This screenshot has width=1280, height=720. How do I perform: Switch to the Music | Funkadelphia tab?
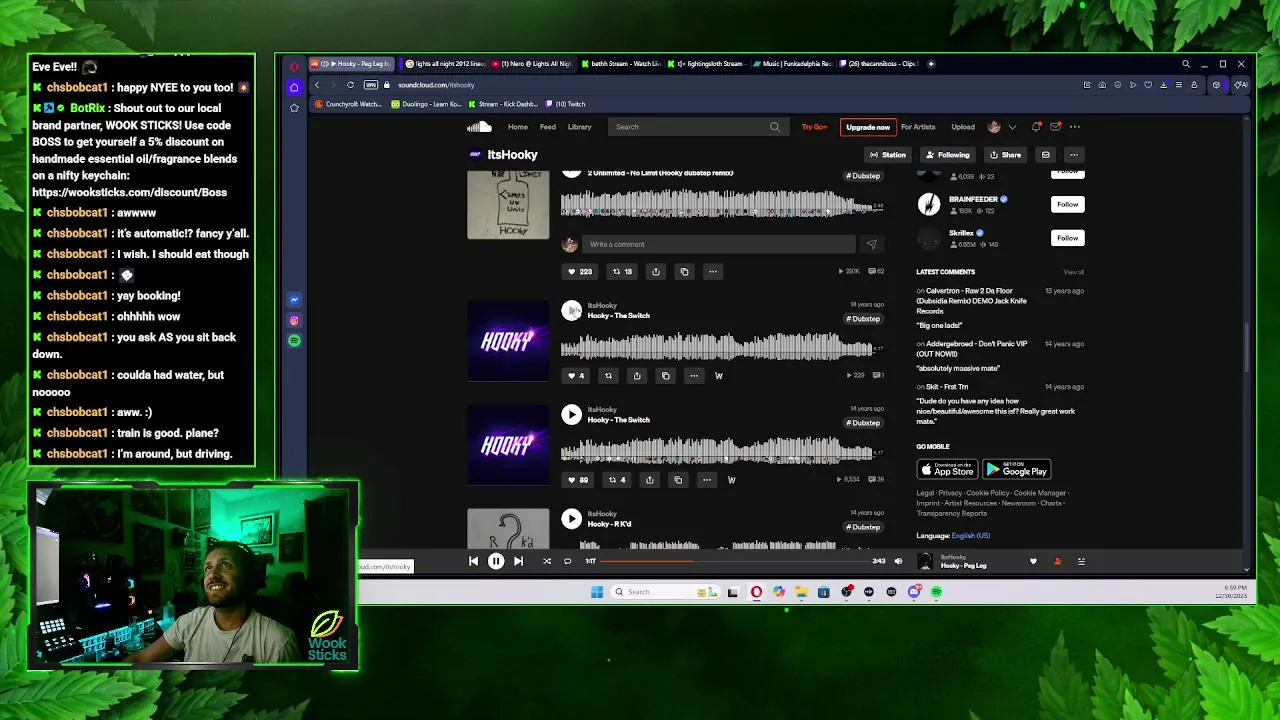click(x=792, y=64)
